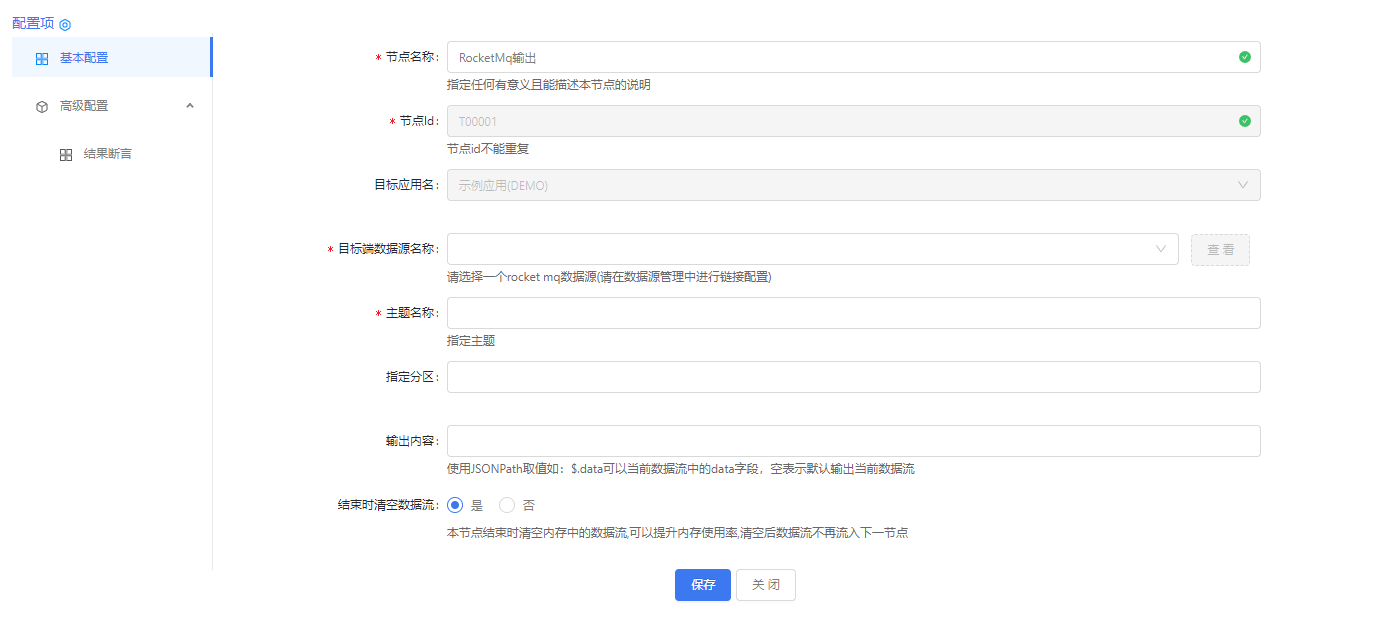The image size is (1377, 640).
Task: Open the 目标应用名 dropdown arrow
Action: [1243, 185]
